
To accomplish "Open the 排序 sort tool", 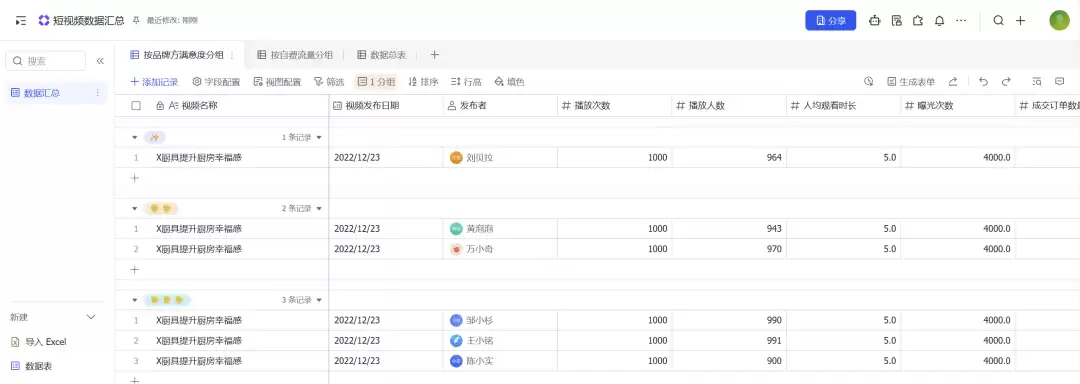I will (424, 82).
